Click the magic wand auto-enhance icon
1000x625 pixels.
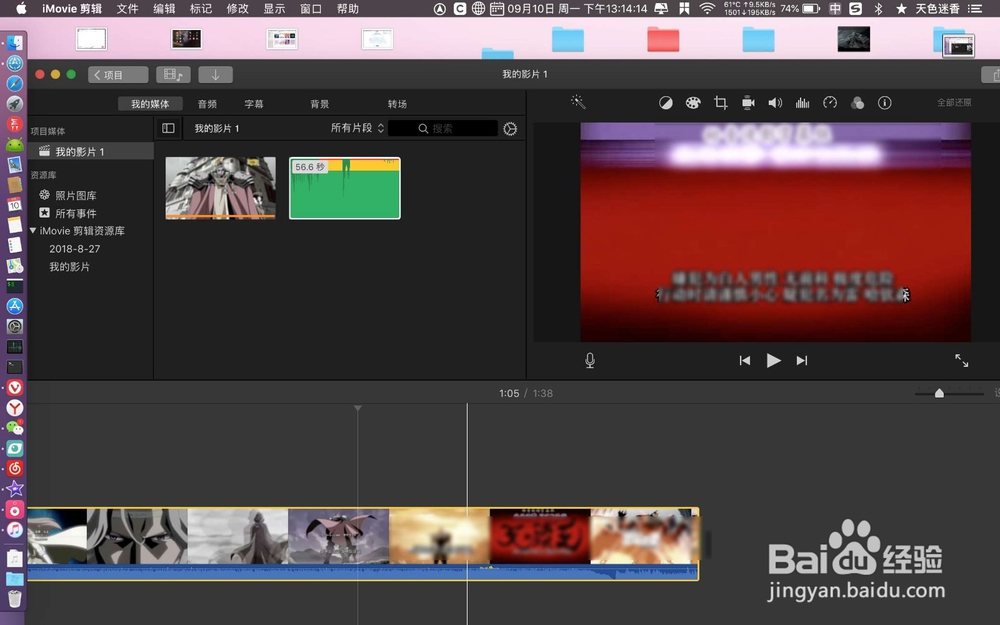click(578, 102)
